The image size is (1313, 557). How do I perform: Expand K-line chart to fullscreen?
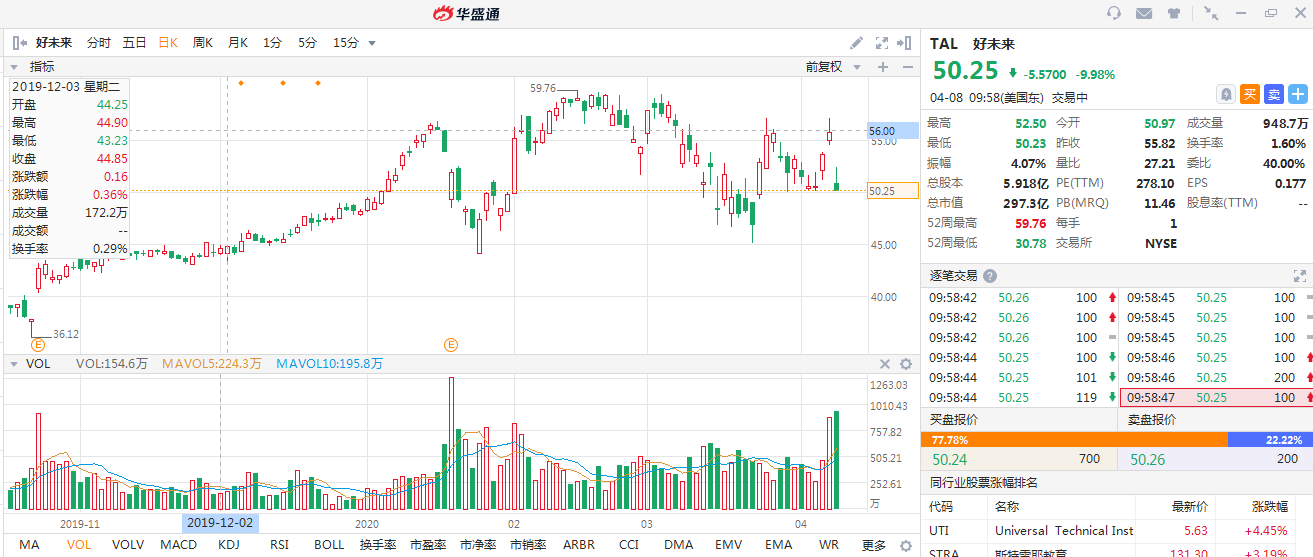tap(881, 43)
